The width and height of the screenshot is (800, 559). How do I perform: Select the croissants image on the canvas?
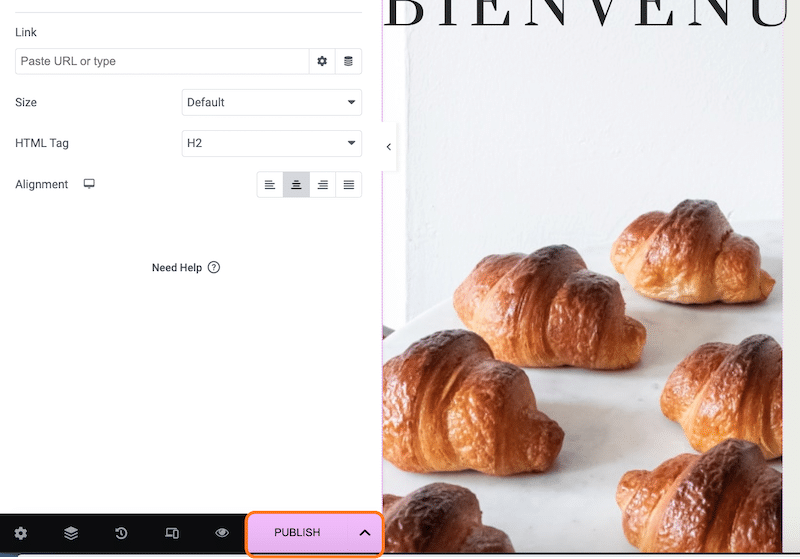coord(583,291)
